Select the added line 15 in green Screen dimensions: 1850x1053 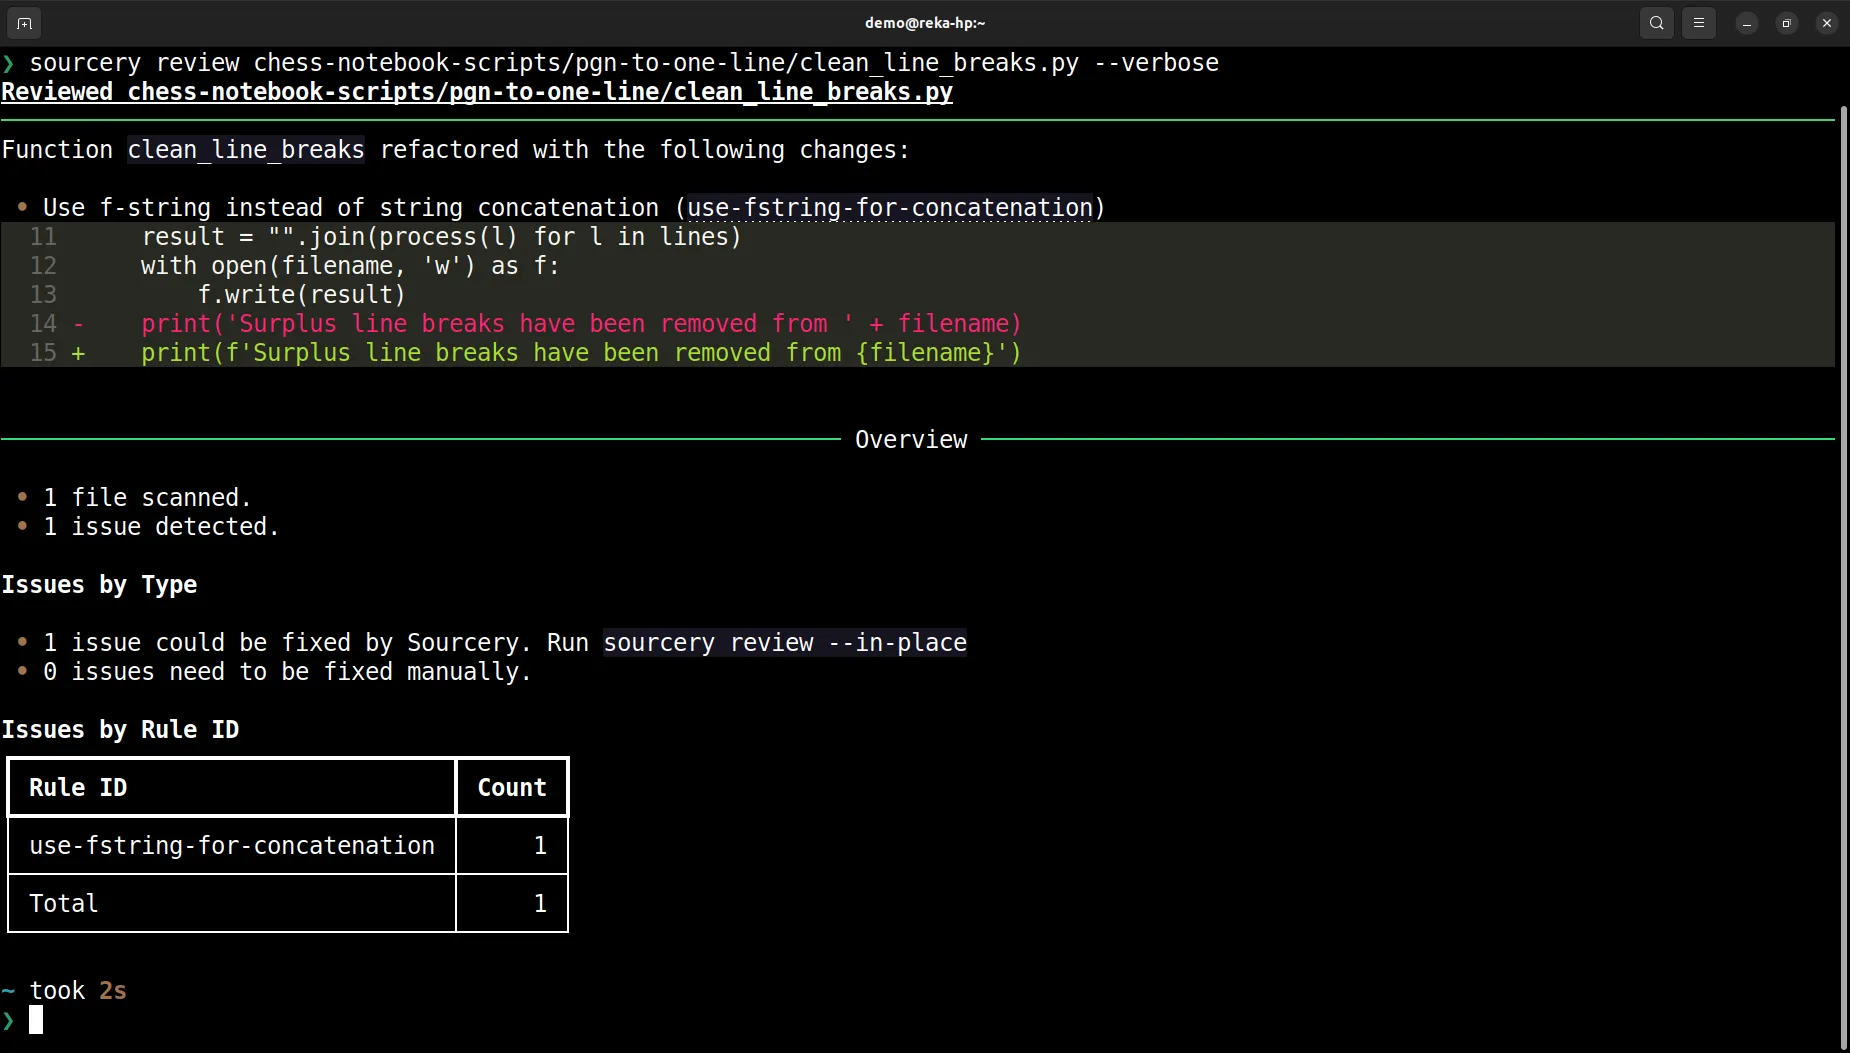pos(580,352)
